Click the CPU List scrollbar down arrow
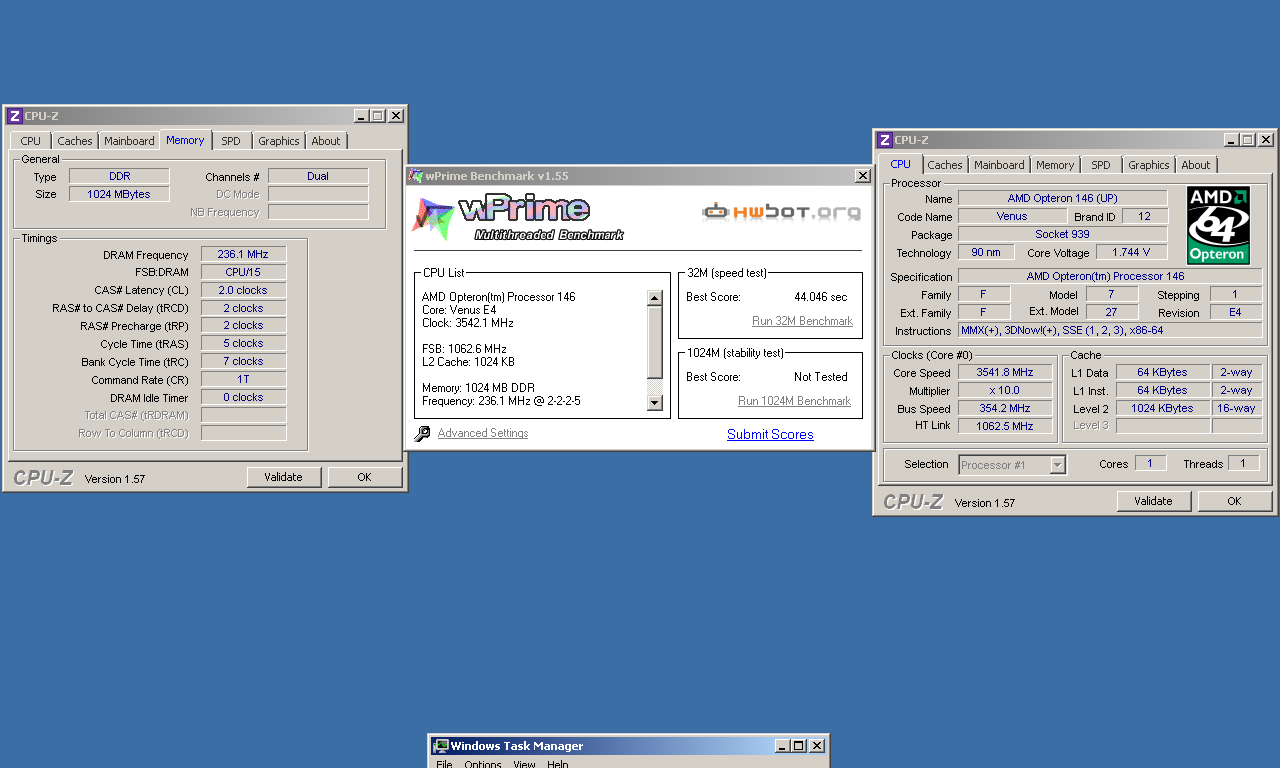The width and height of the screenshot is (1280, 768). (655, 403)
